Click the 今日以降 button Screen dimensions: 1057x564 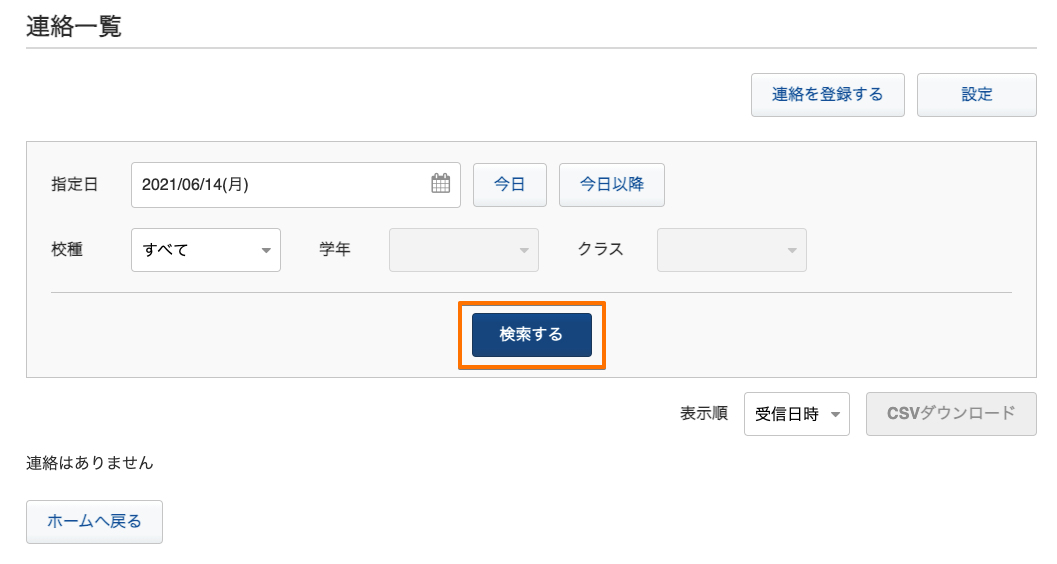611,185
